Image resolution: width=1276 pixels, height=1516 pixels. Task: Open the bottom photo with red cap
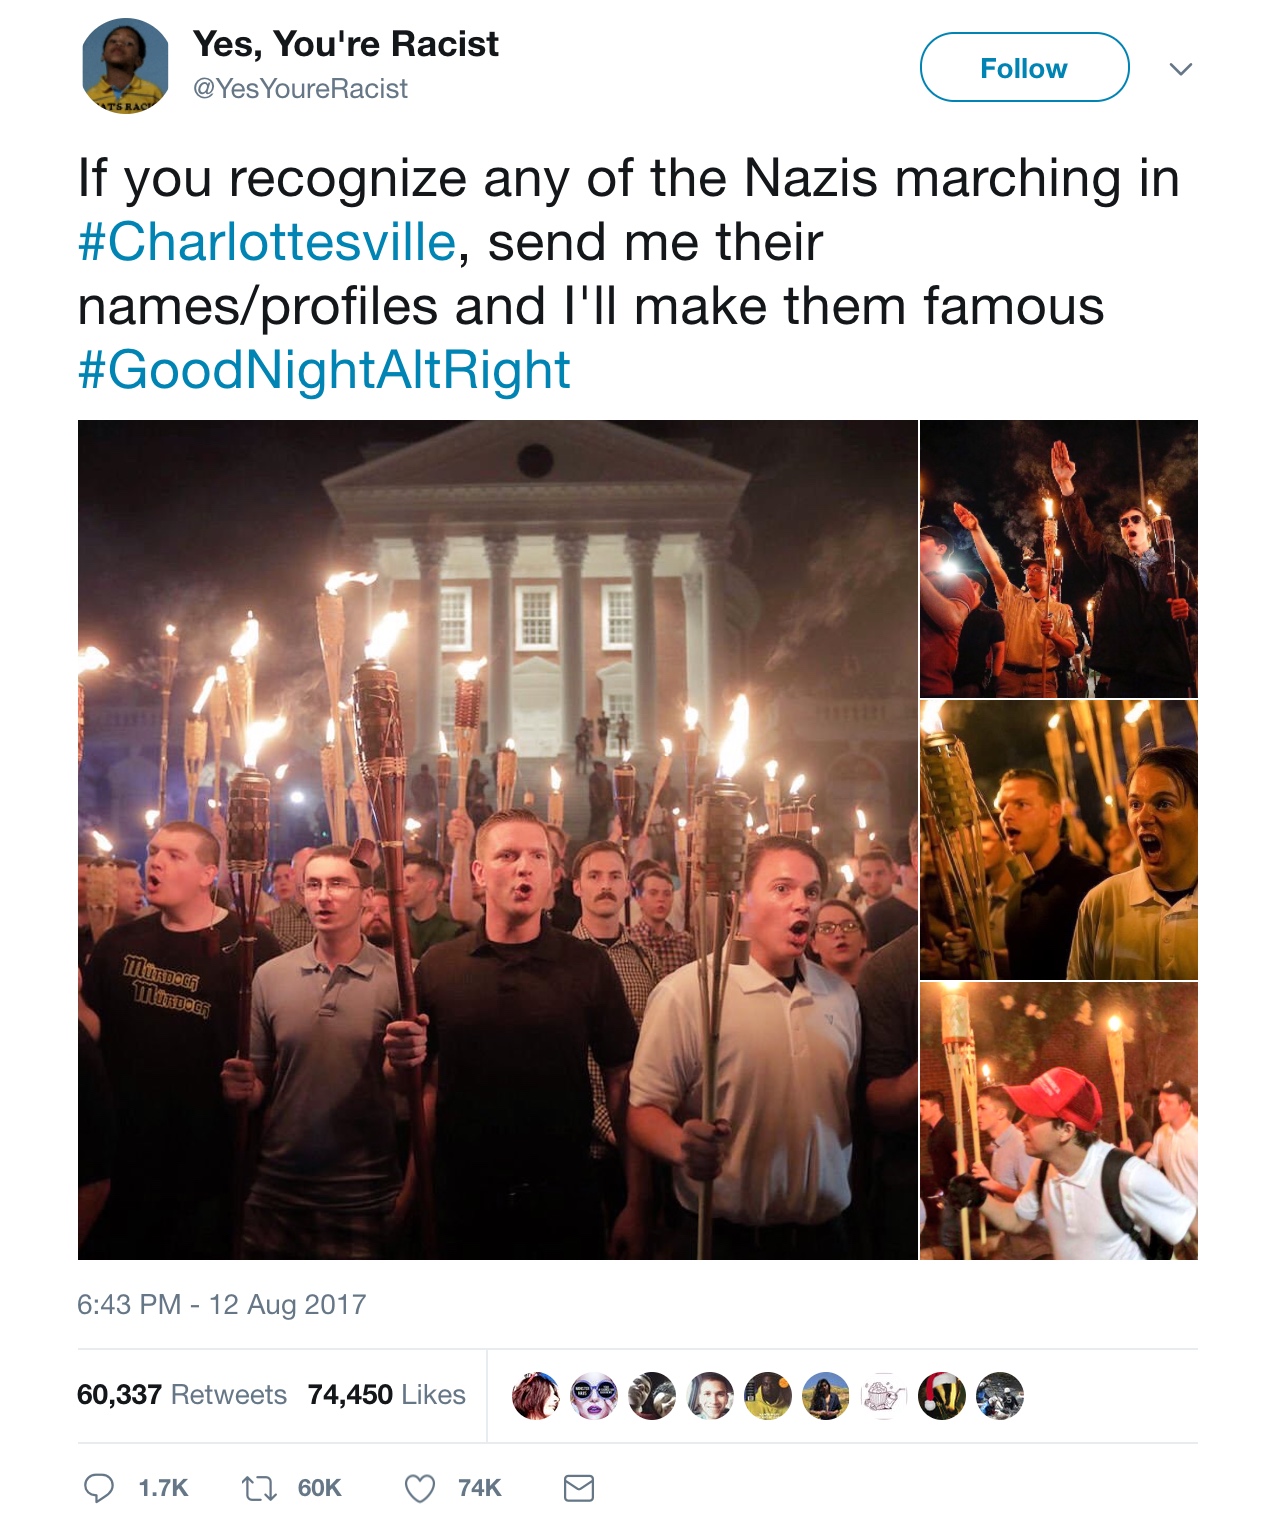coord(1059,1121)
